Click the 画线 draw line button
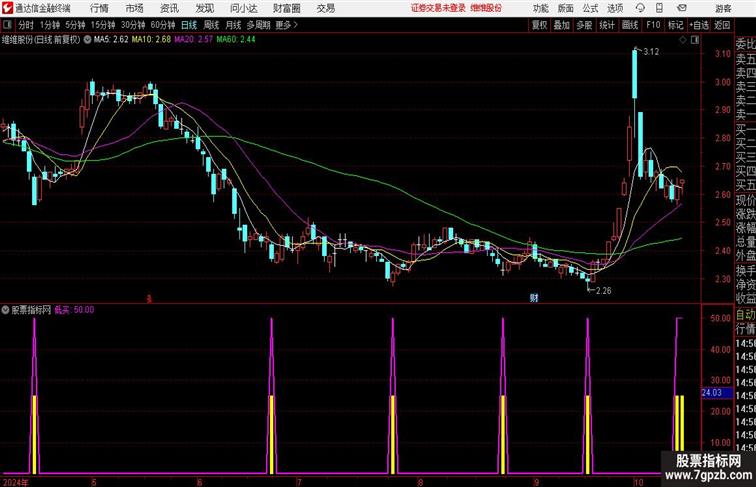The height and width of the screenshot is (487, 756). pyautogui.click(x=630, y=25)
